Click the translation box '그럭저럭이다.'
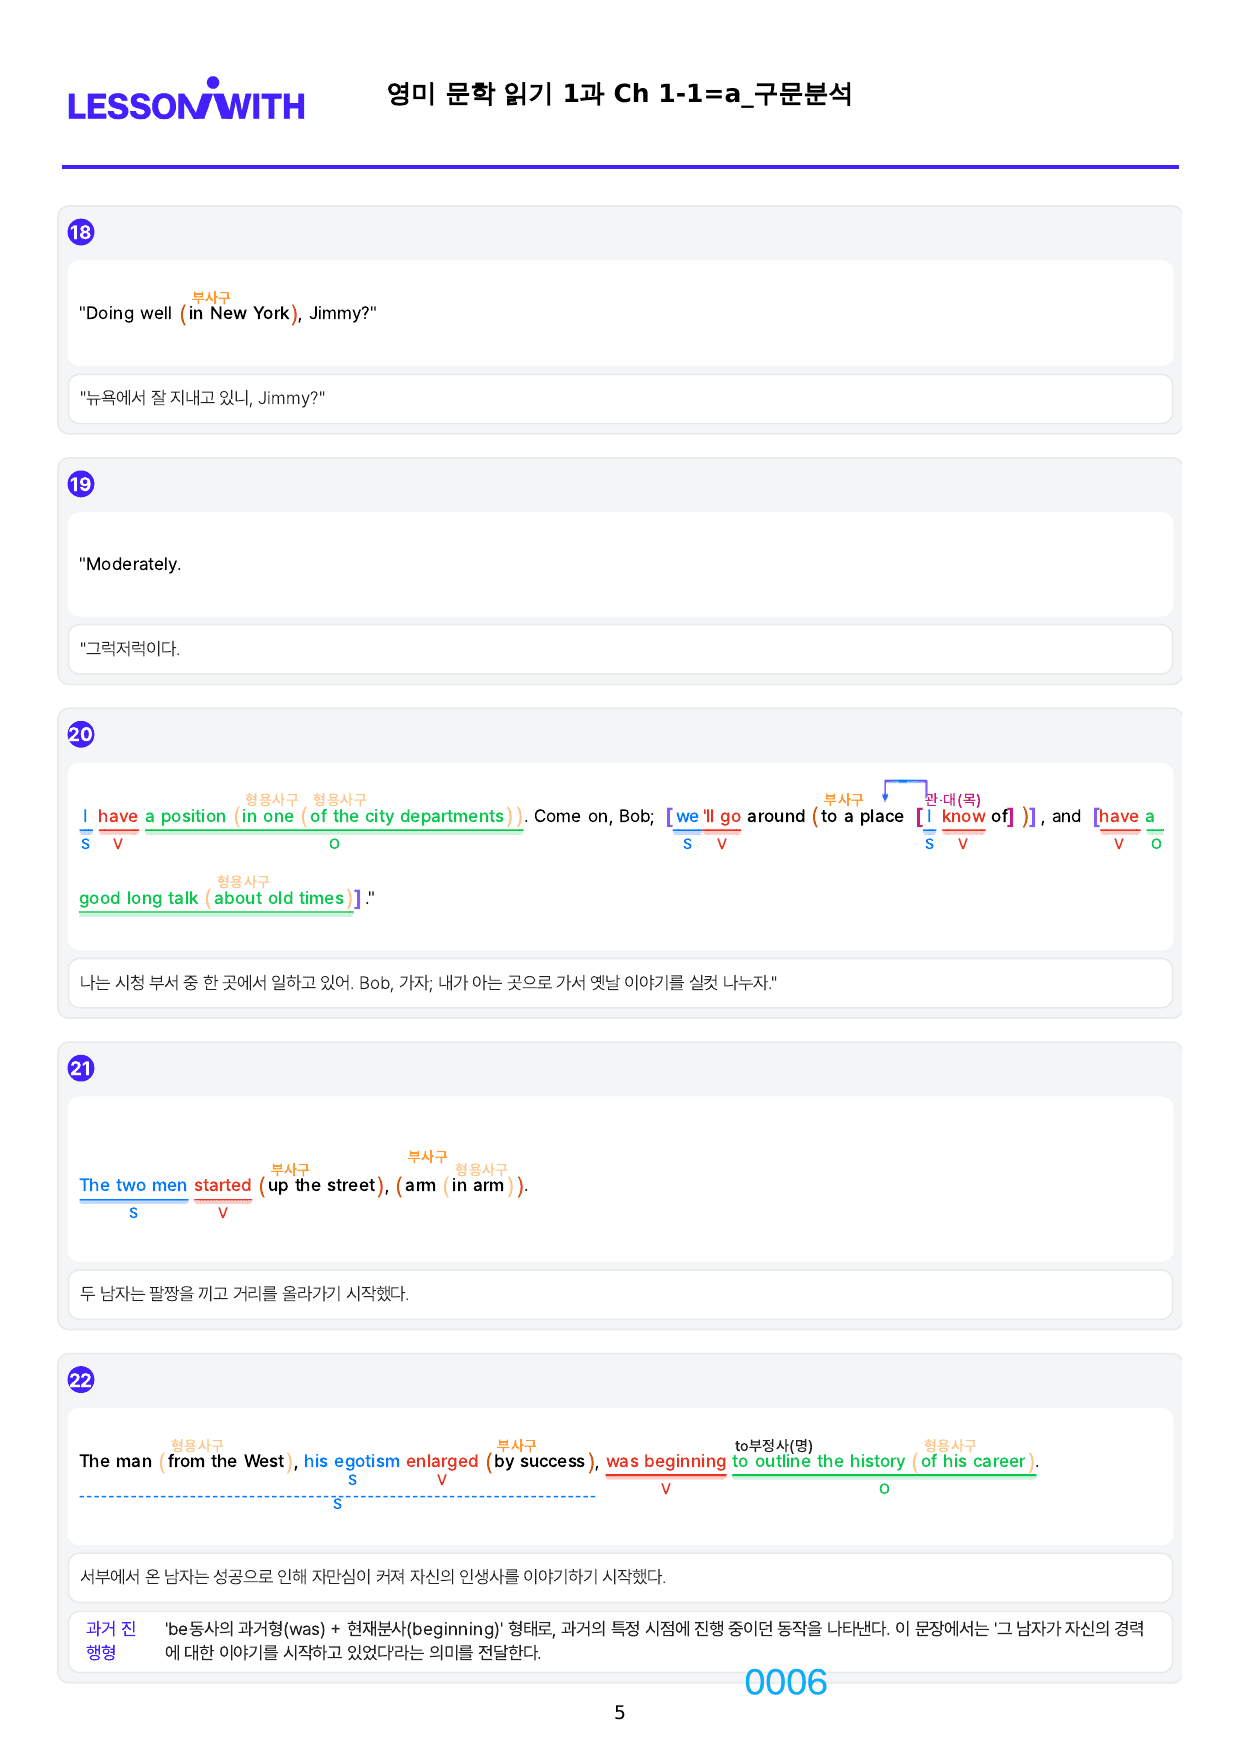This screenshot has height=1754, width=1241. [620, 649]
